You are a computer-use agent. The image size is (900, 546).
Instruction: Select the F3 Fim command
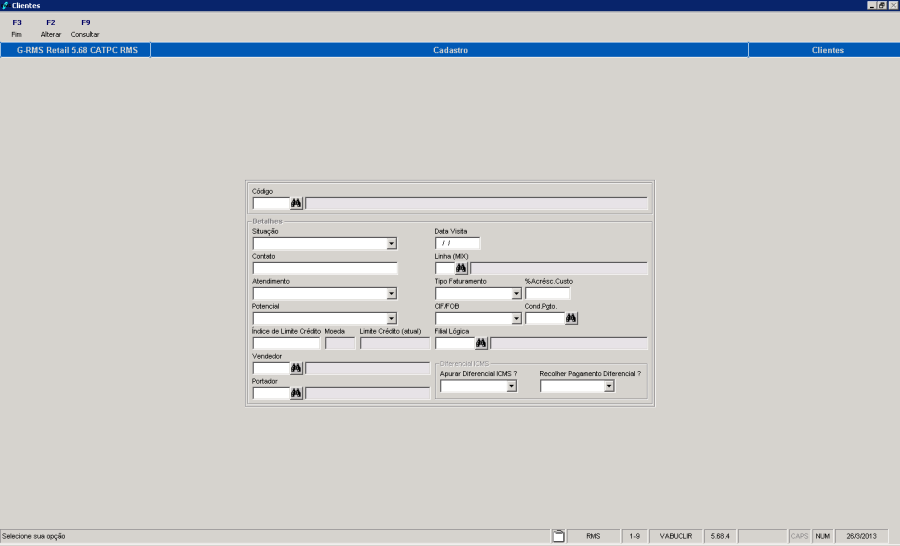click(17, 28)
